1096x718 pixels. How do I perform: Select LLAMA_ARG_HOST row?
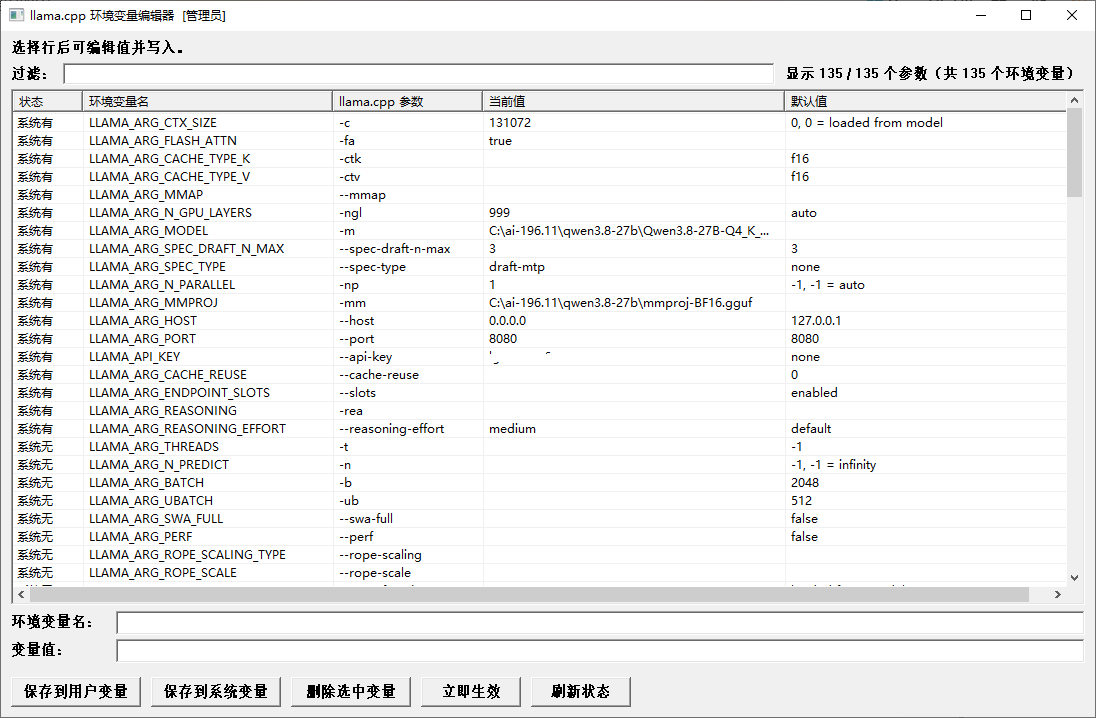click(540, 321)
